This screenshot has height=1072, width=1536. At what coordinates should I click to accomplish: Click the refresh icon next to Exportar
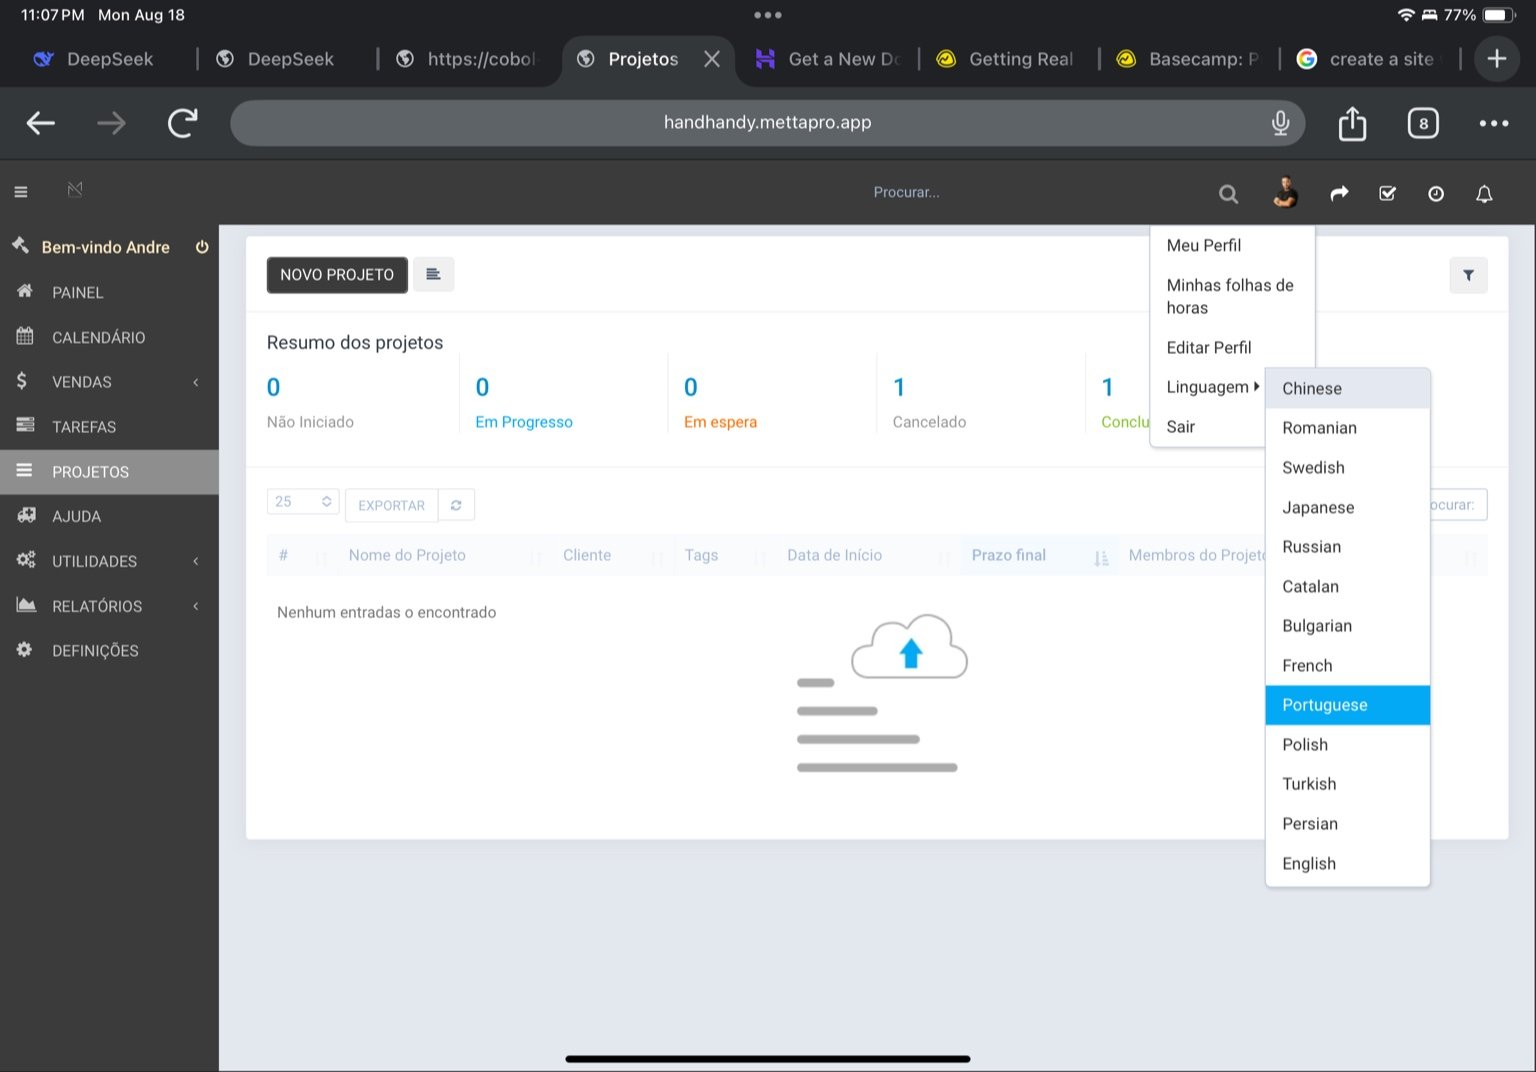(x=456, y=505)
